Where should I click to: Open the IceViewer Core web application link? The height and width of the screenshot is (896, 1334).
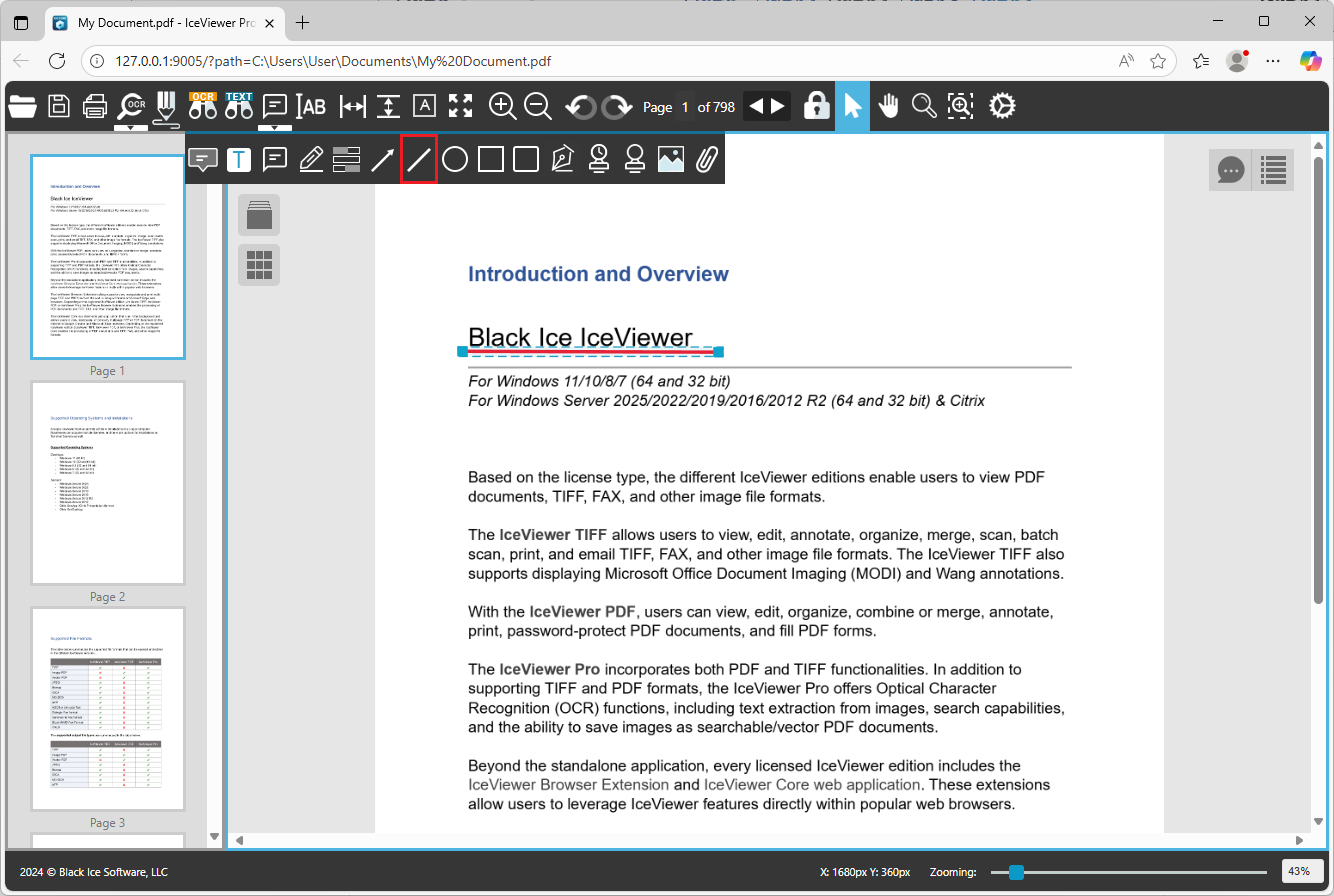point(812,785)
